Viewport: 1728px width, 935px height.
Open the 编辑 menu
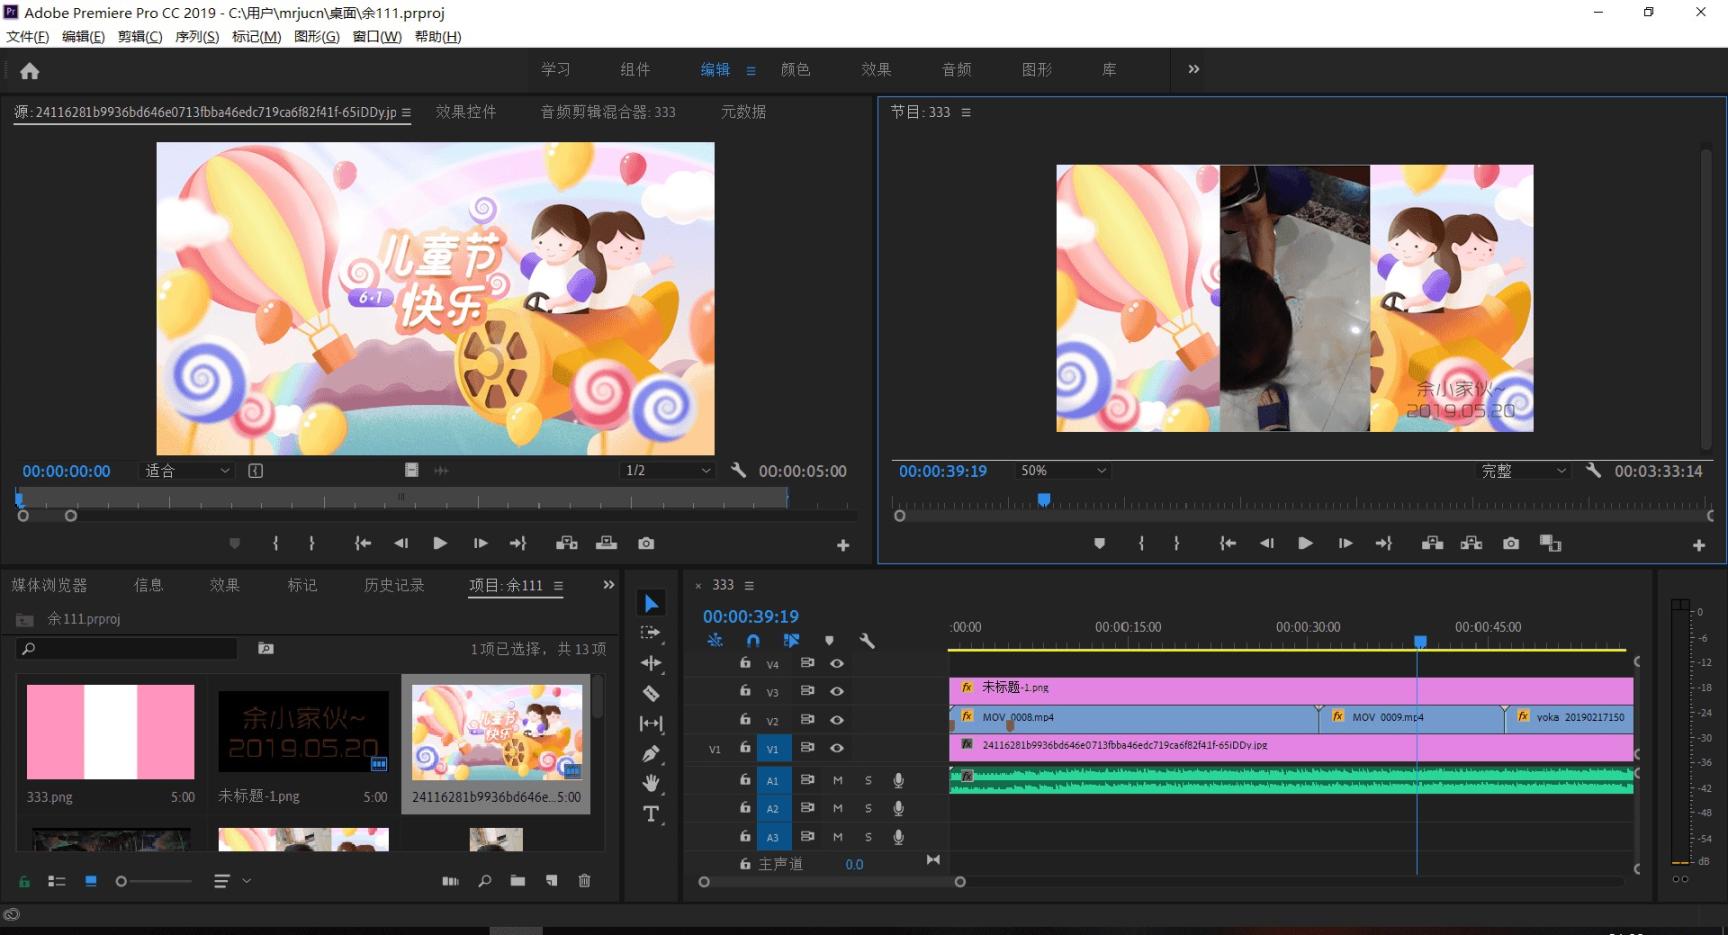click(x=84, y=36)
